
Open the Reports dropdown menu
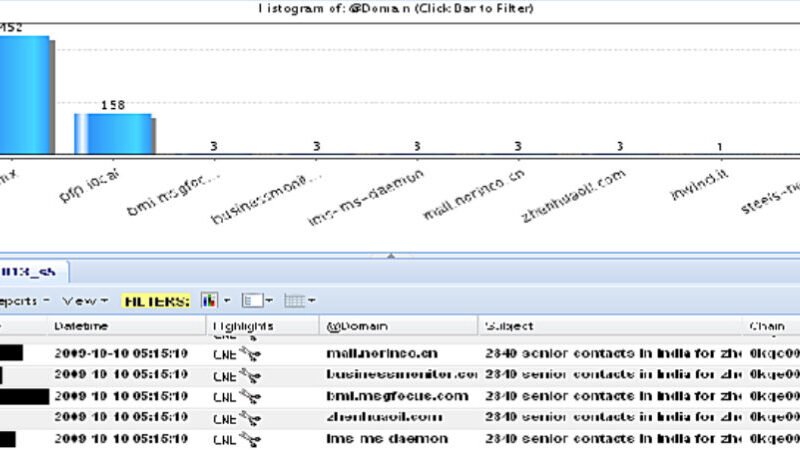[24, 300]
